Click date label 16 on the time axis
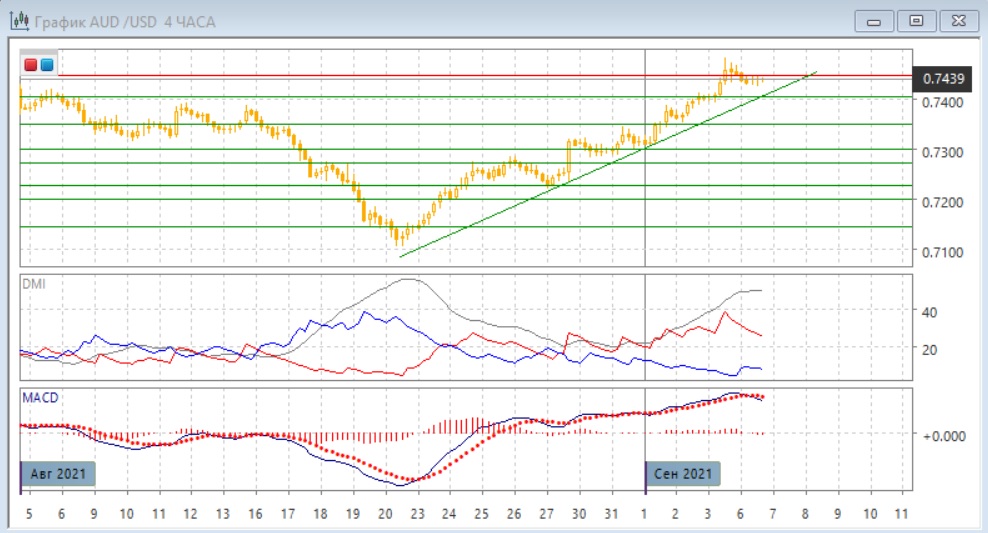This screenshot has height=533, width=988. tap(255, 514)
